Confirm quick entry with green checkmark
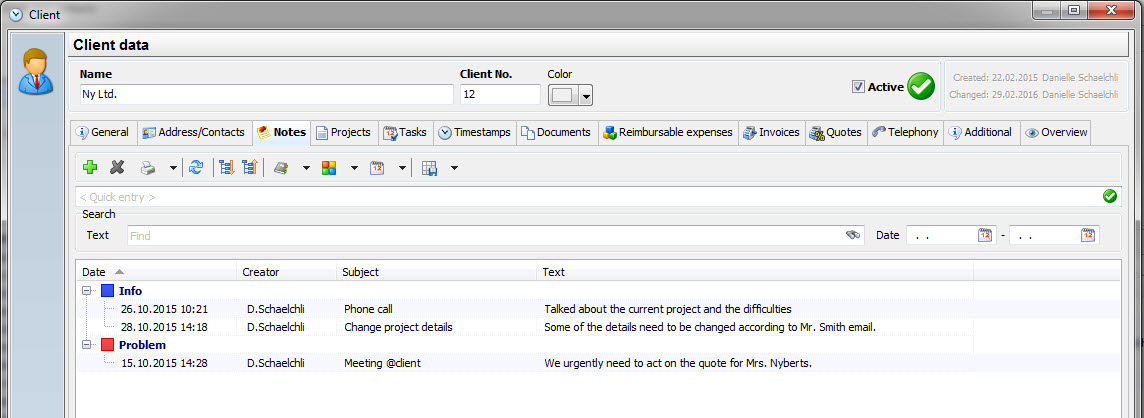Image resolution: width=1144 pixels, height=418 pixels. (1109, 196)
